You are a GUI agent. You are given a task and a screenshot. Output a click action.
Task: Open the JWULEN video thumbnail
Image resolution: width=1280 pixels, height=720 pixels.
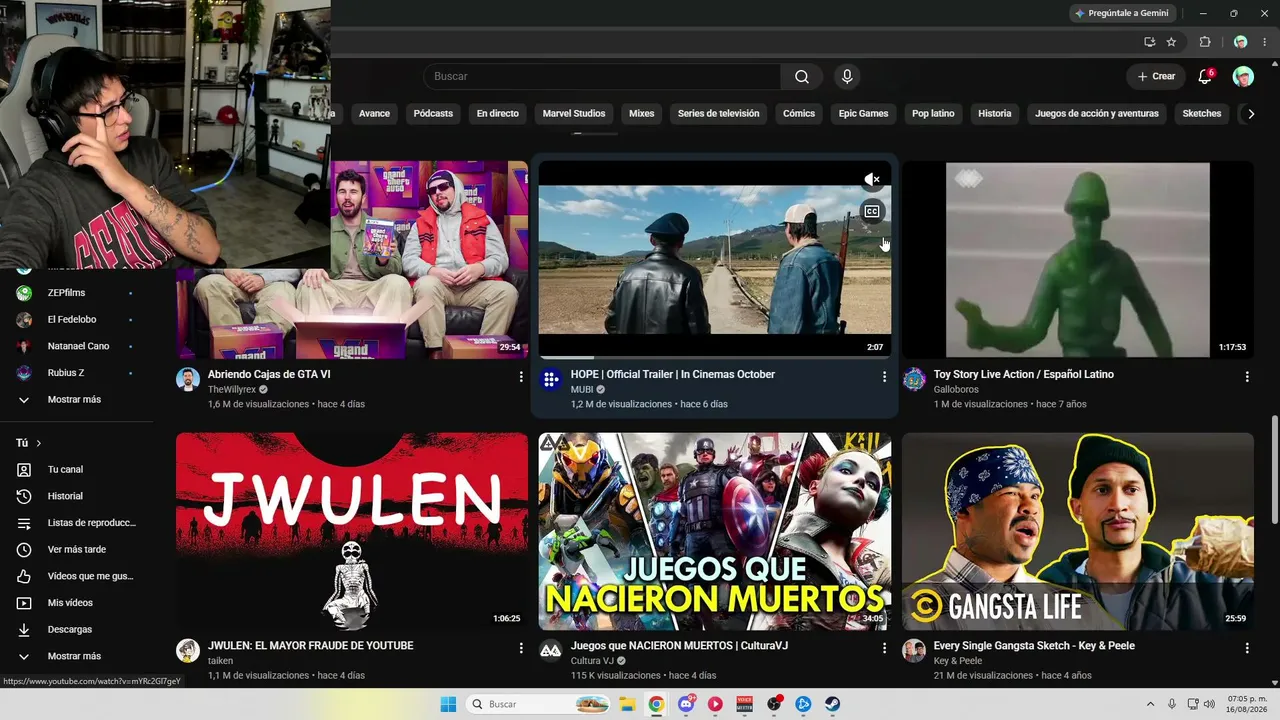352,531
